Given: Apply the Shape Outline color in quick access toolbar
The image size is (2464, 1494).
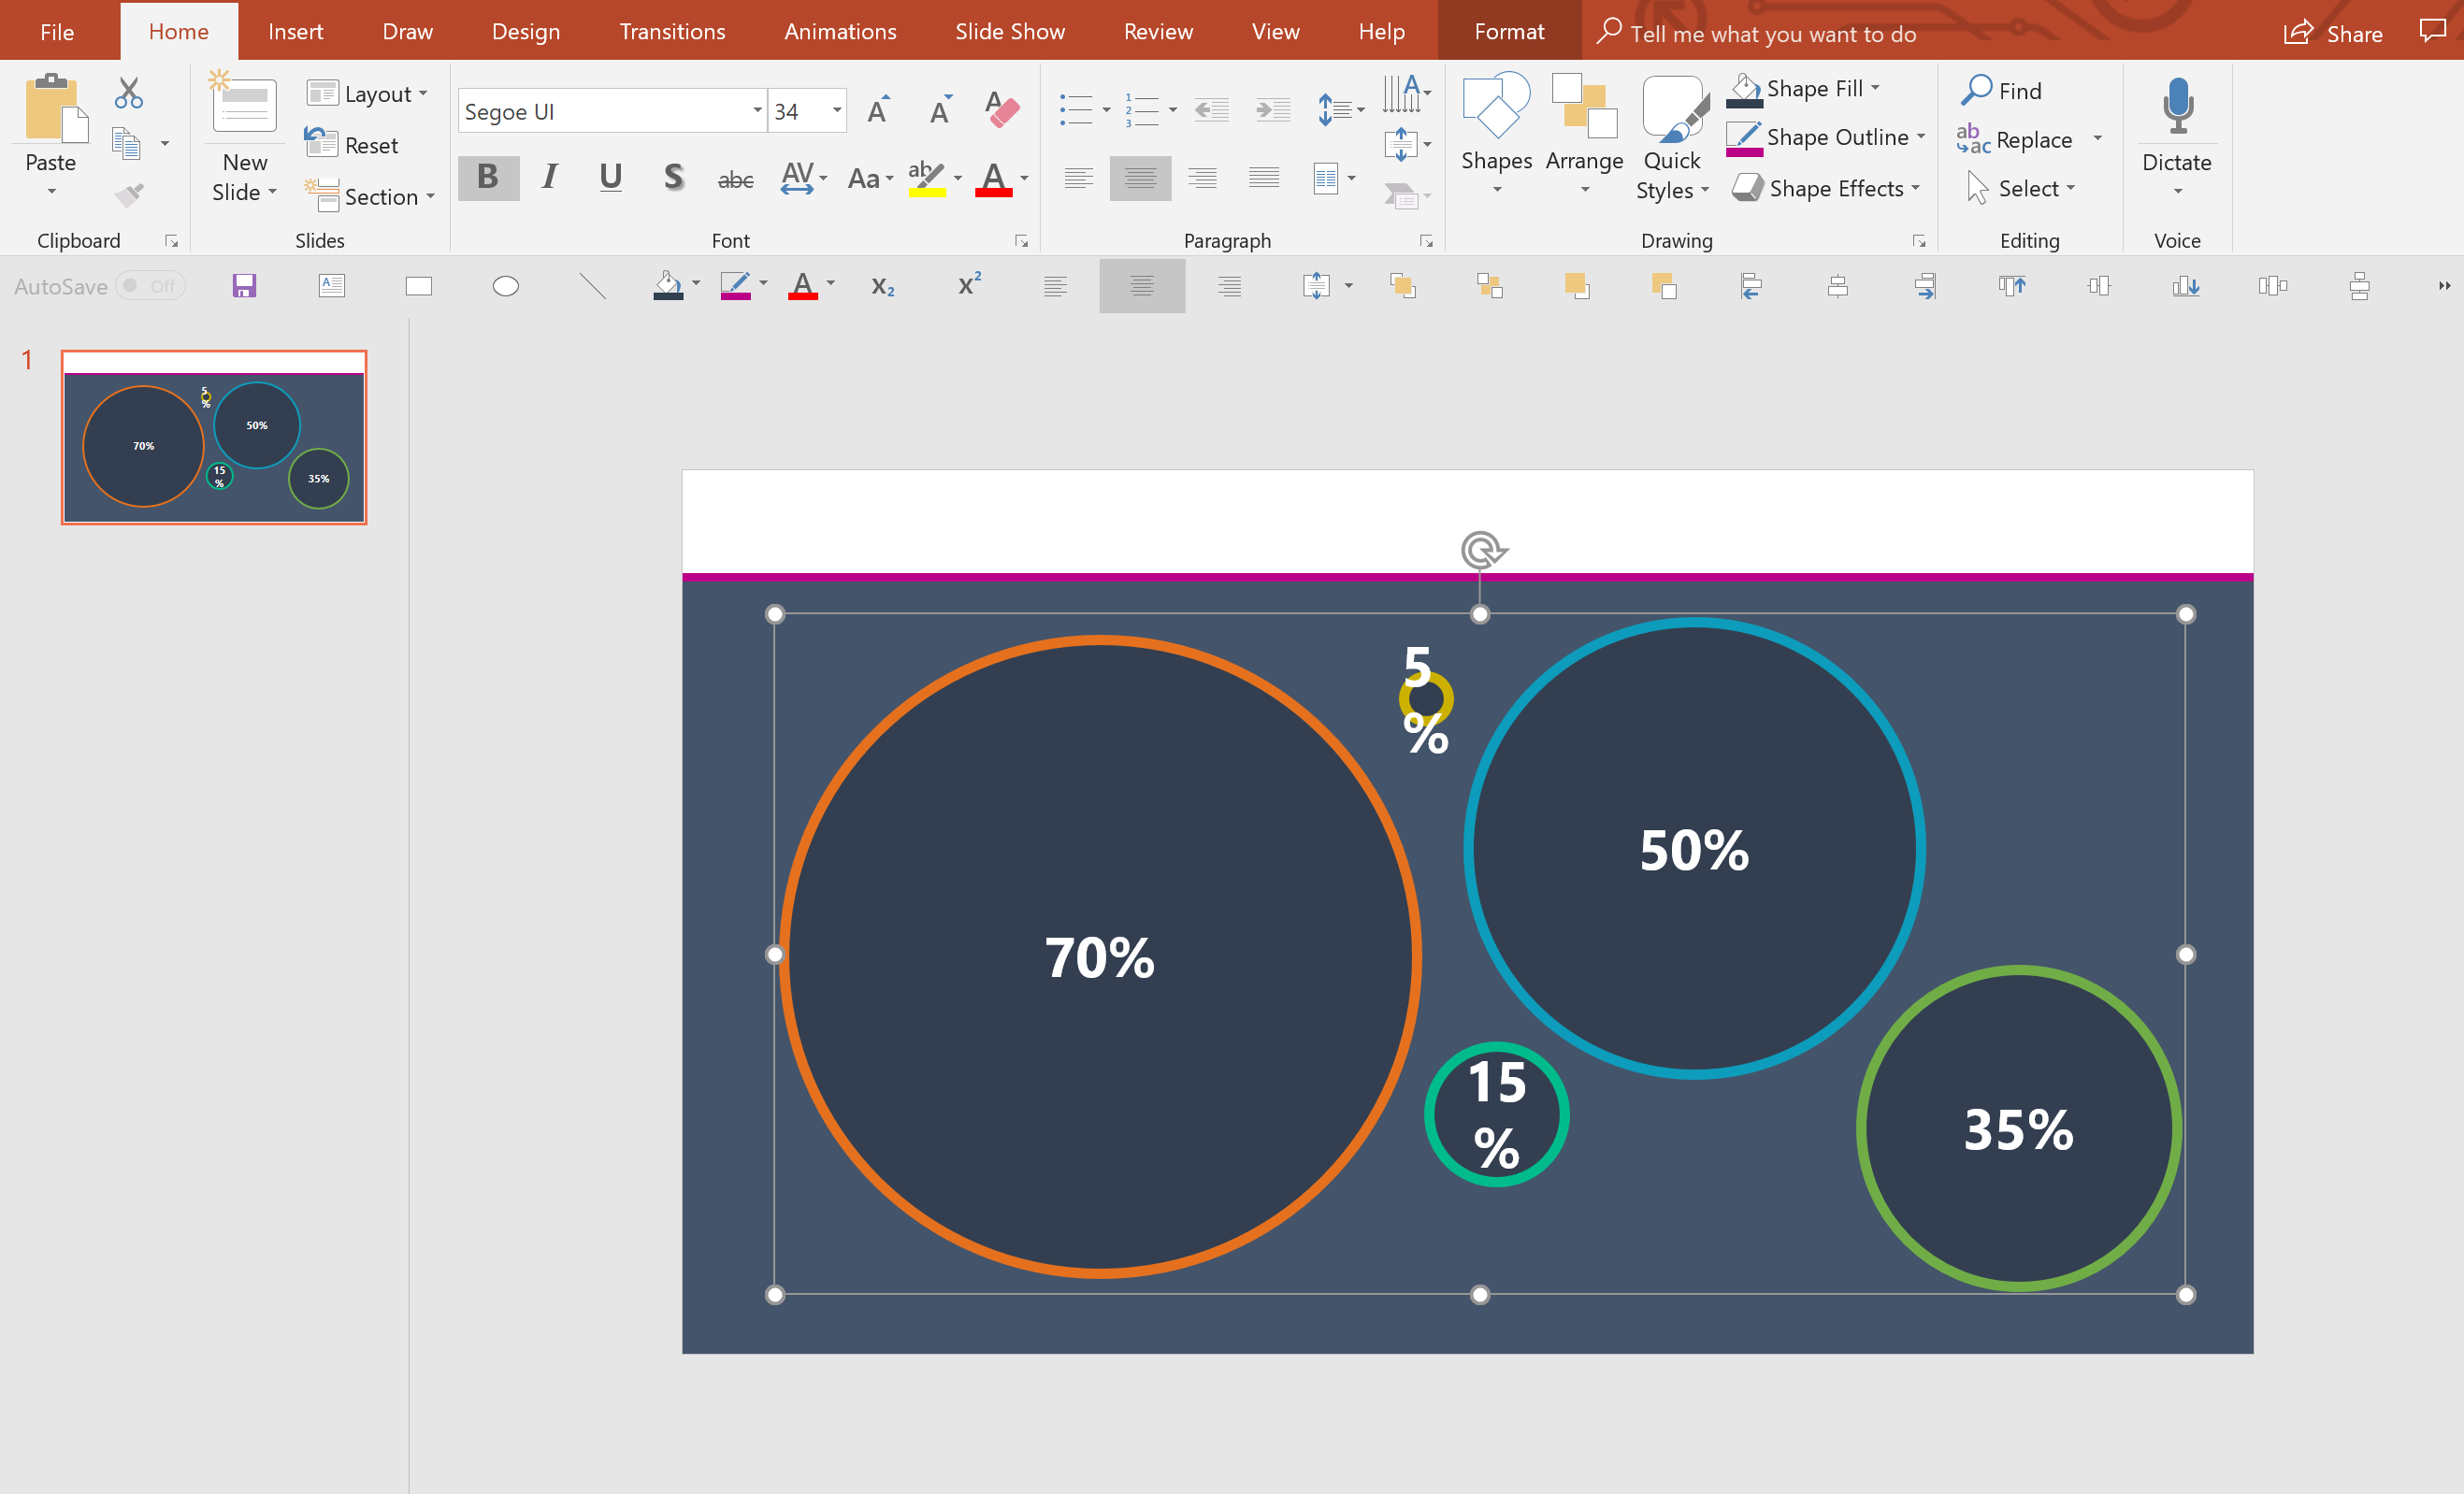Looking at the screenshot, I should point(735,286).
